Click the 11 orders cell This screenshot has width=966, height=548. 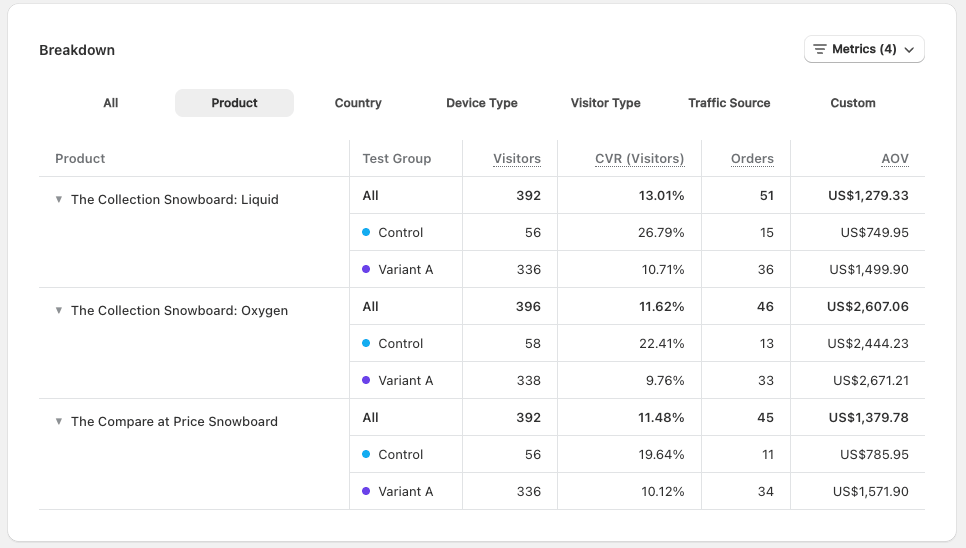click(768, 454)
